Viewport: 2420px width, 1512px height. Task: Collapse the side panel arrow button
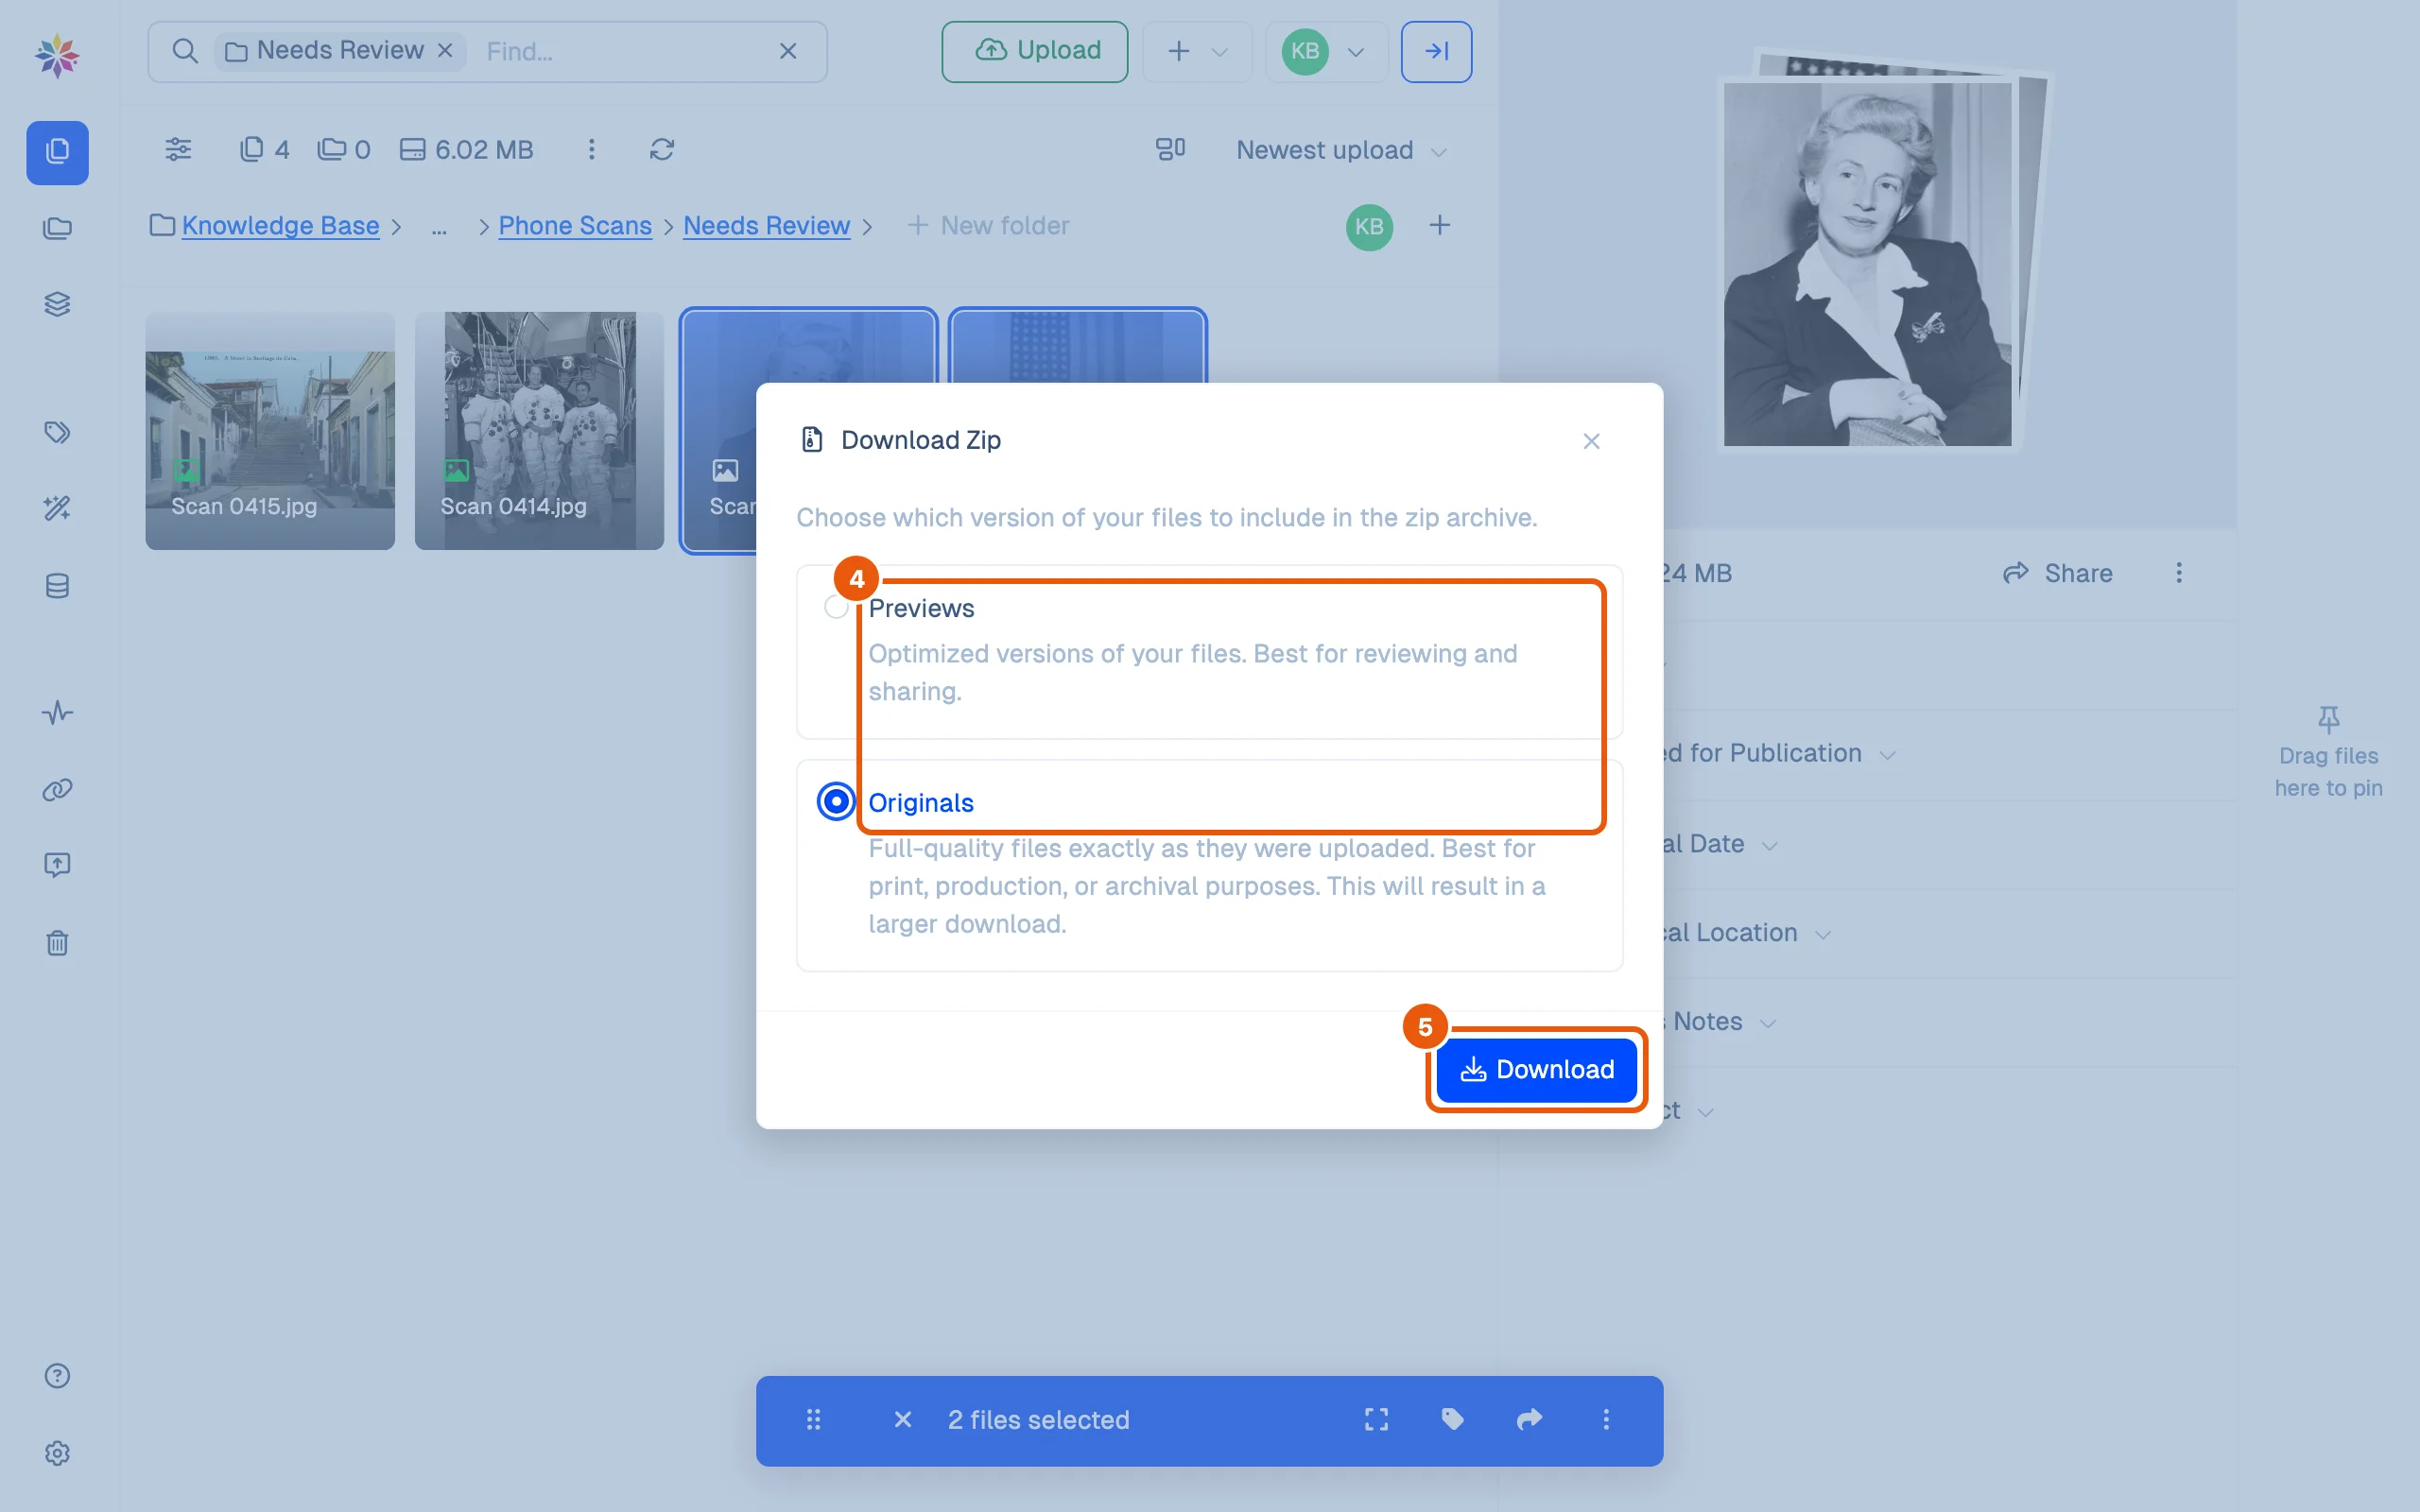click(x=1436, y=51)
